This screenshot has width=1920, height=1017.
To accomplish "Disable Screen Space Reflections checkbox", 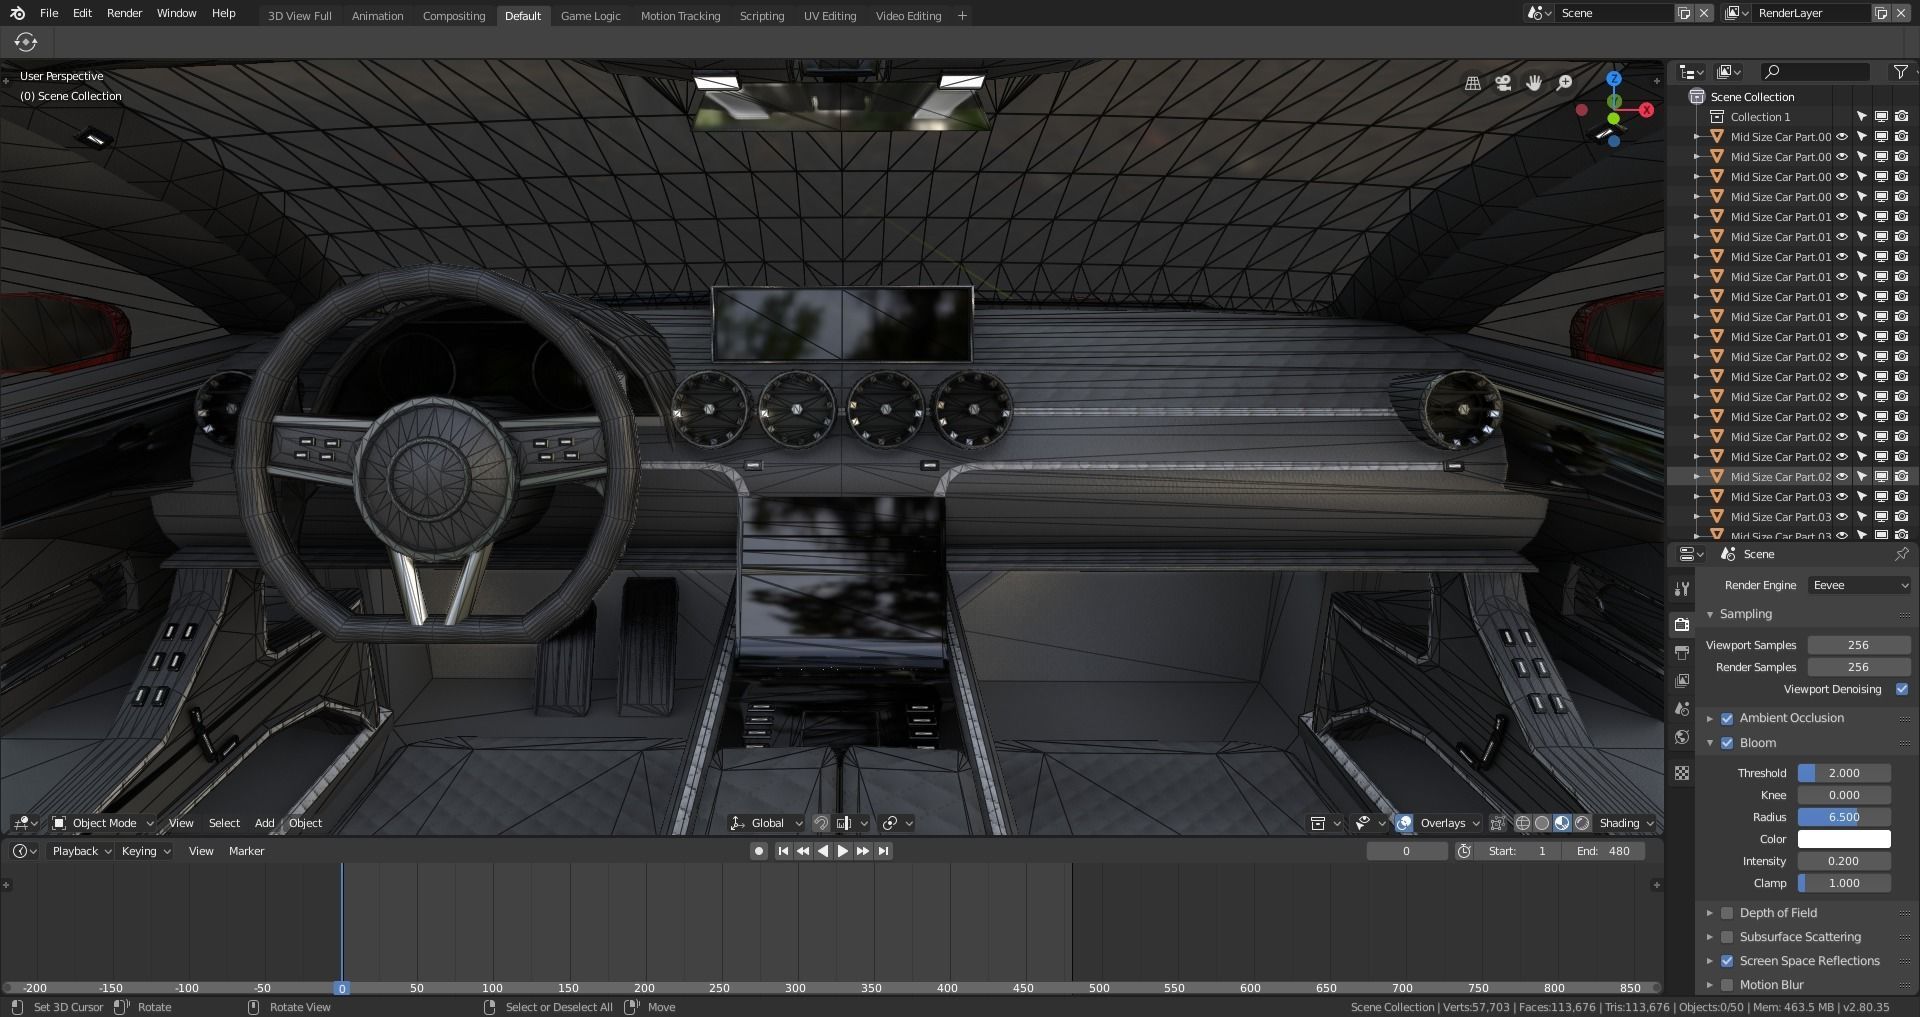I will click(x=1727, y=961).
